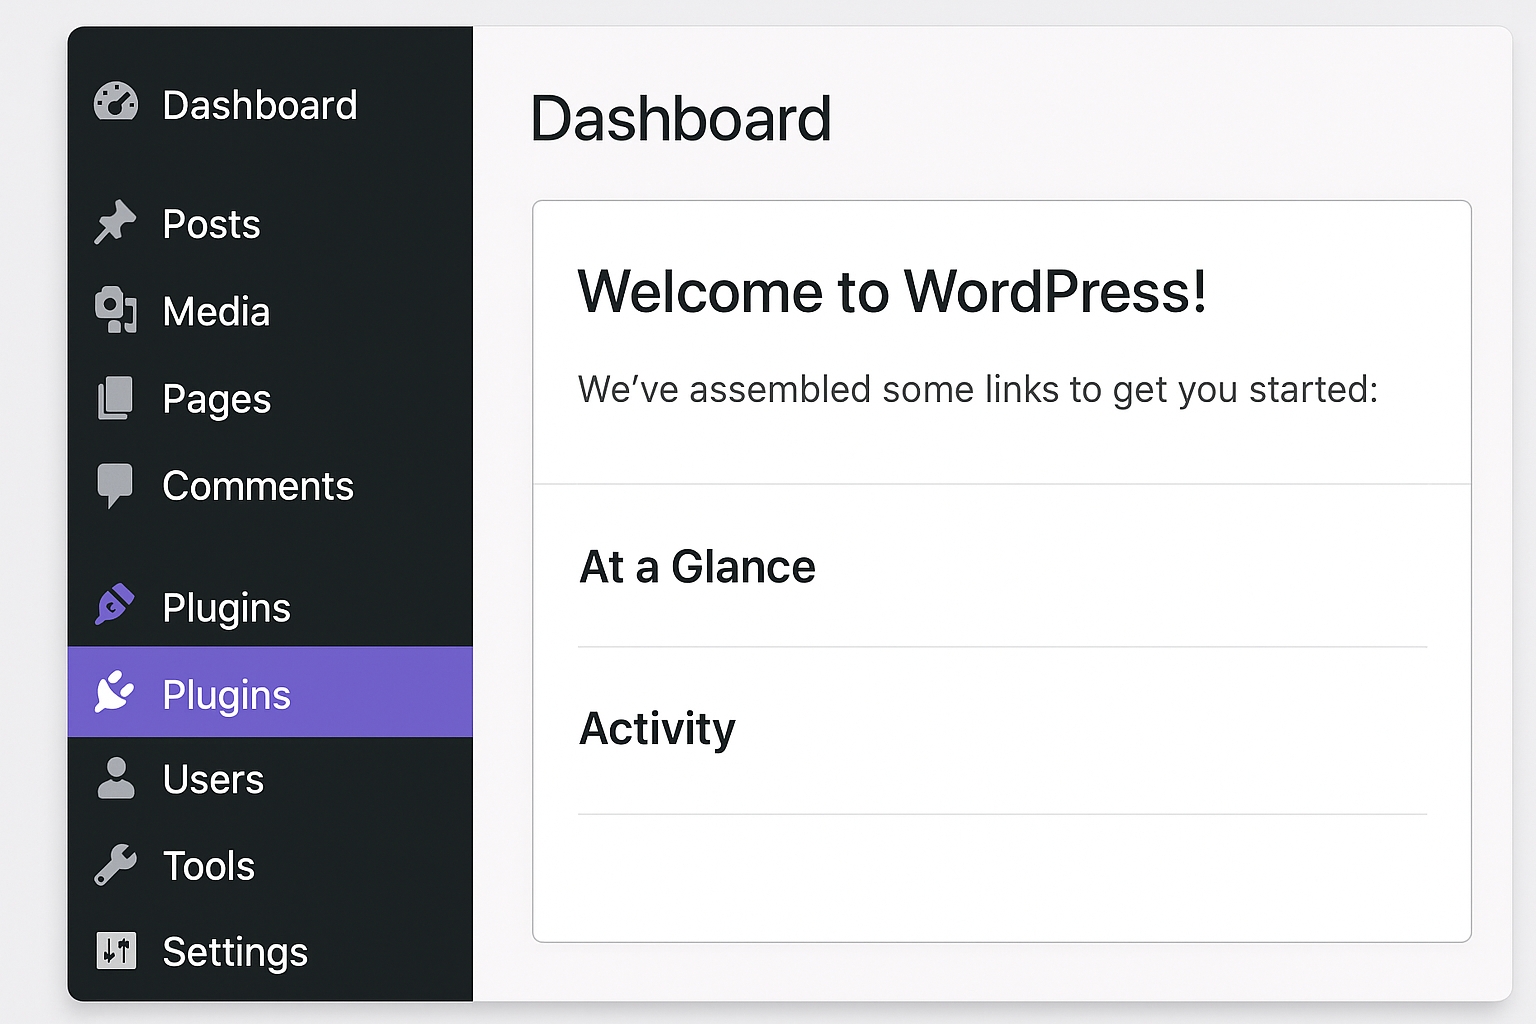Image resolution: width=1536 pixels, height=1024 pixels.
Task: Click the Settings sliders icon
Action: [116, 951]
